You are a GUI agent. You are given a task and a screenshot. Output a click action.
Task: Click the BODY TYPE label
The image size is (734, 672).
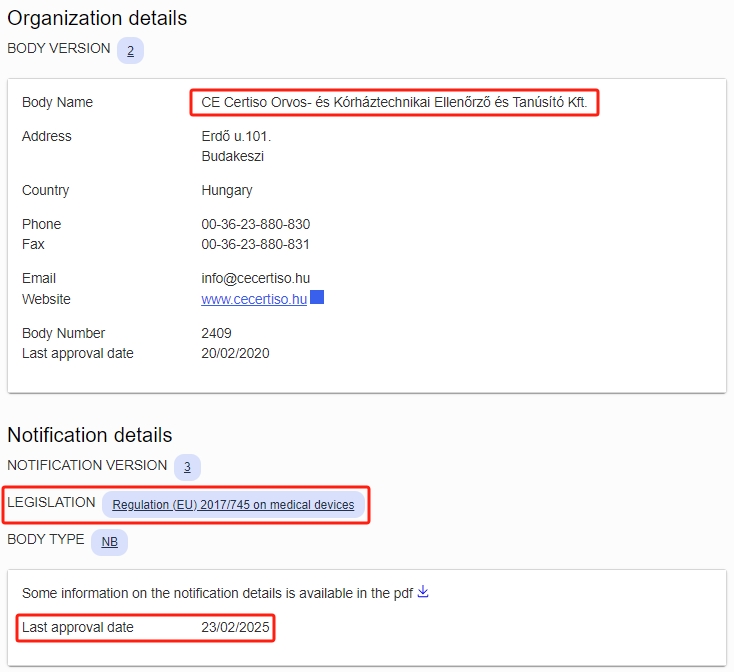click(x=46, y=539)
